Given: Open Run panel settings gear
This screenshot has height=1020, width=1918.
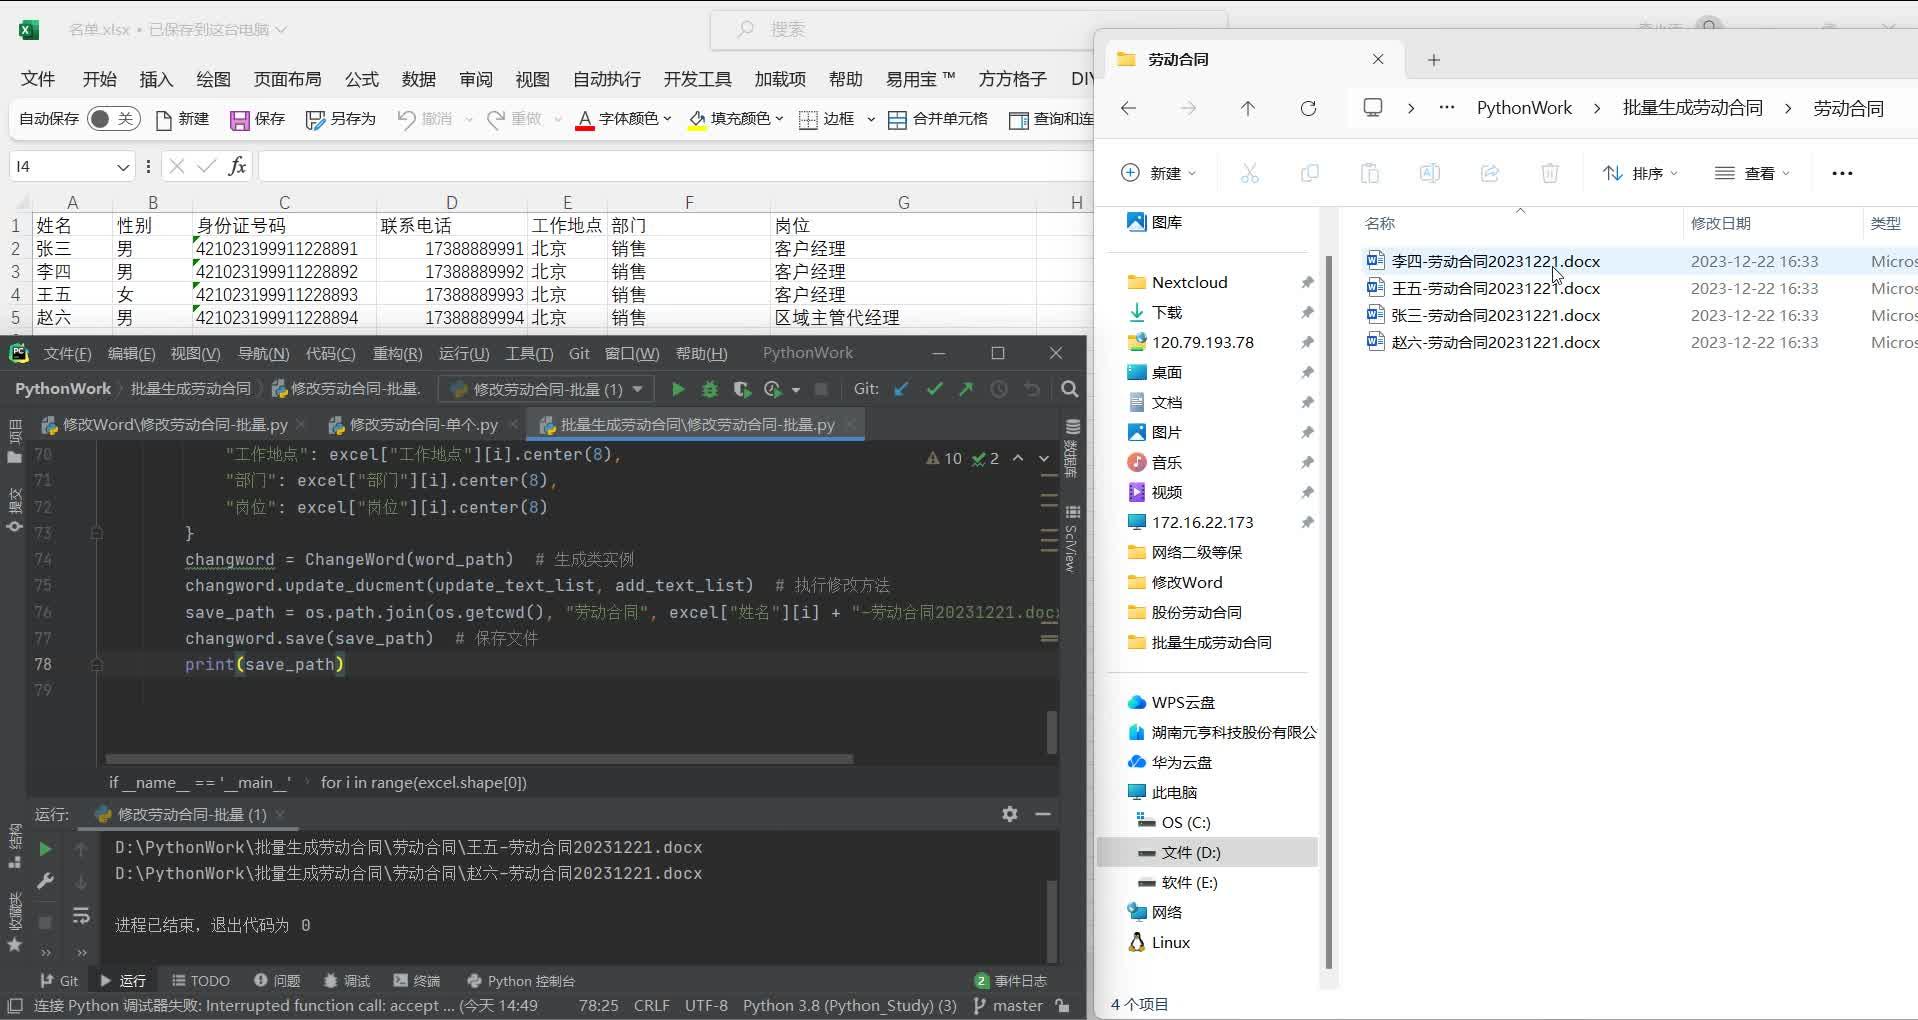Looking at the screenshot, I should 1010,814.
